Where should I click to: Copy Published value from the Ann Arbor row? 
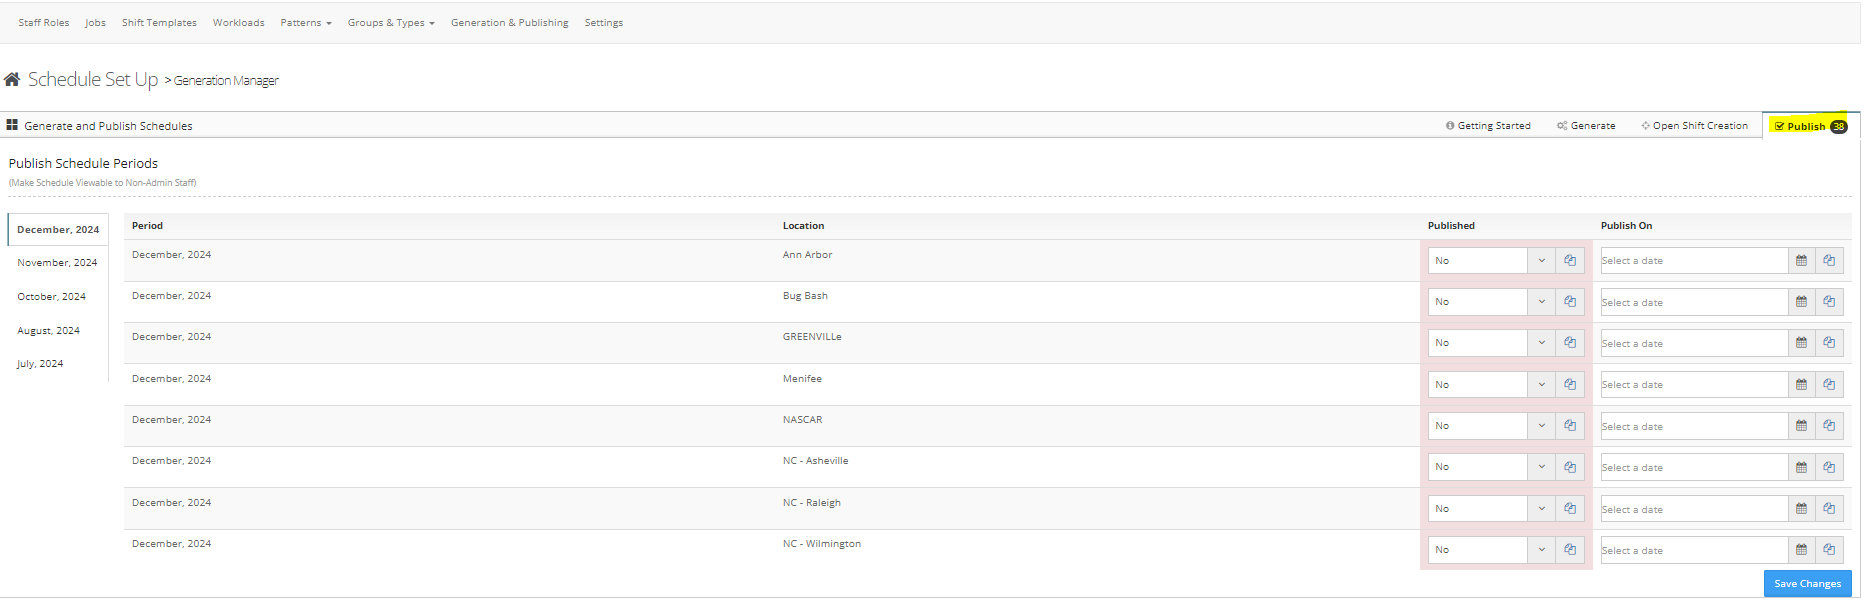tap(1570, 261)
